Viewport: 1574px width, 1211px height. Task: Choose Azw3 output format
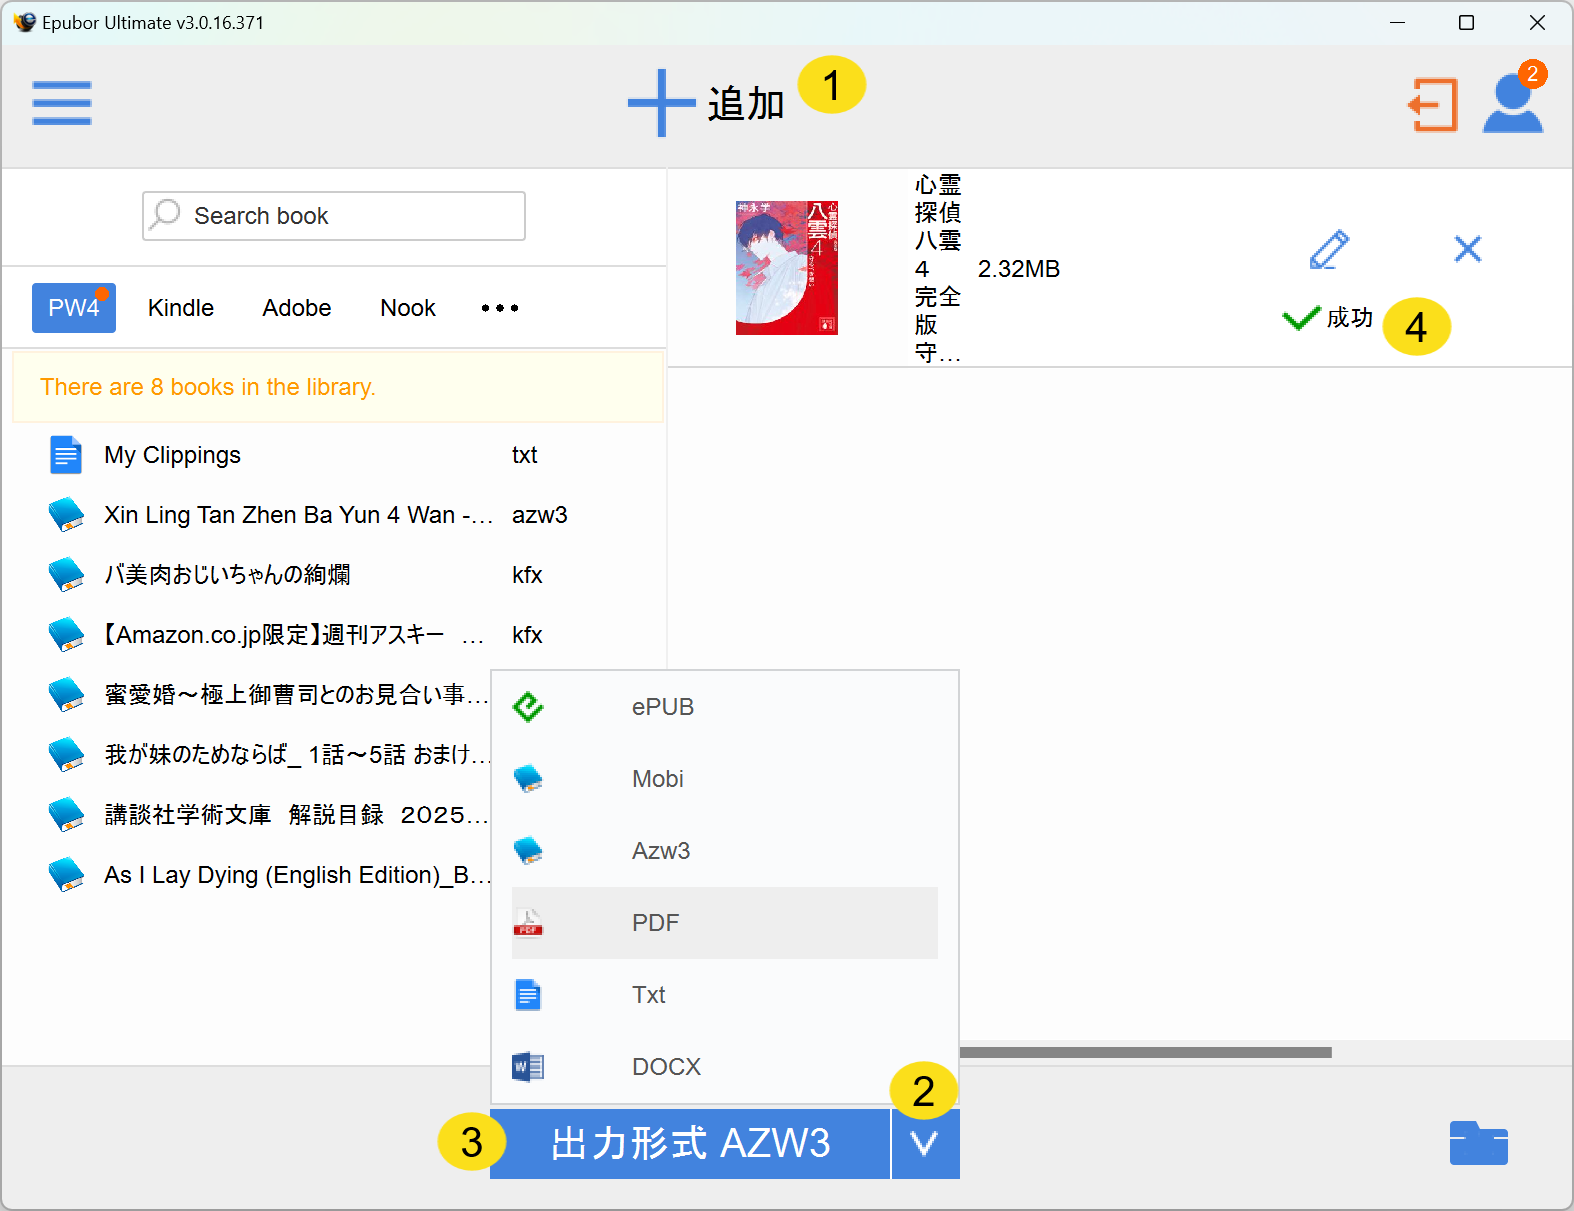[x=725, y=851]
